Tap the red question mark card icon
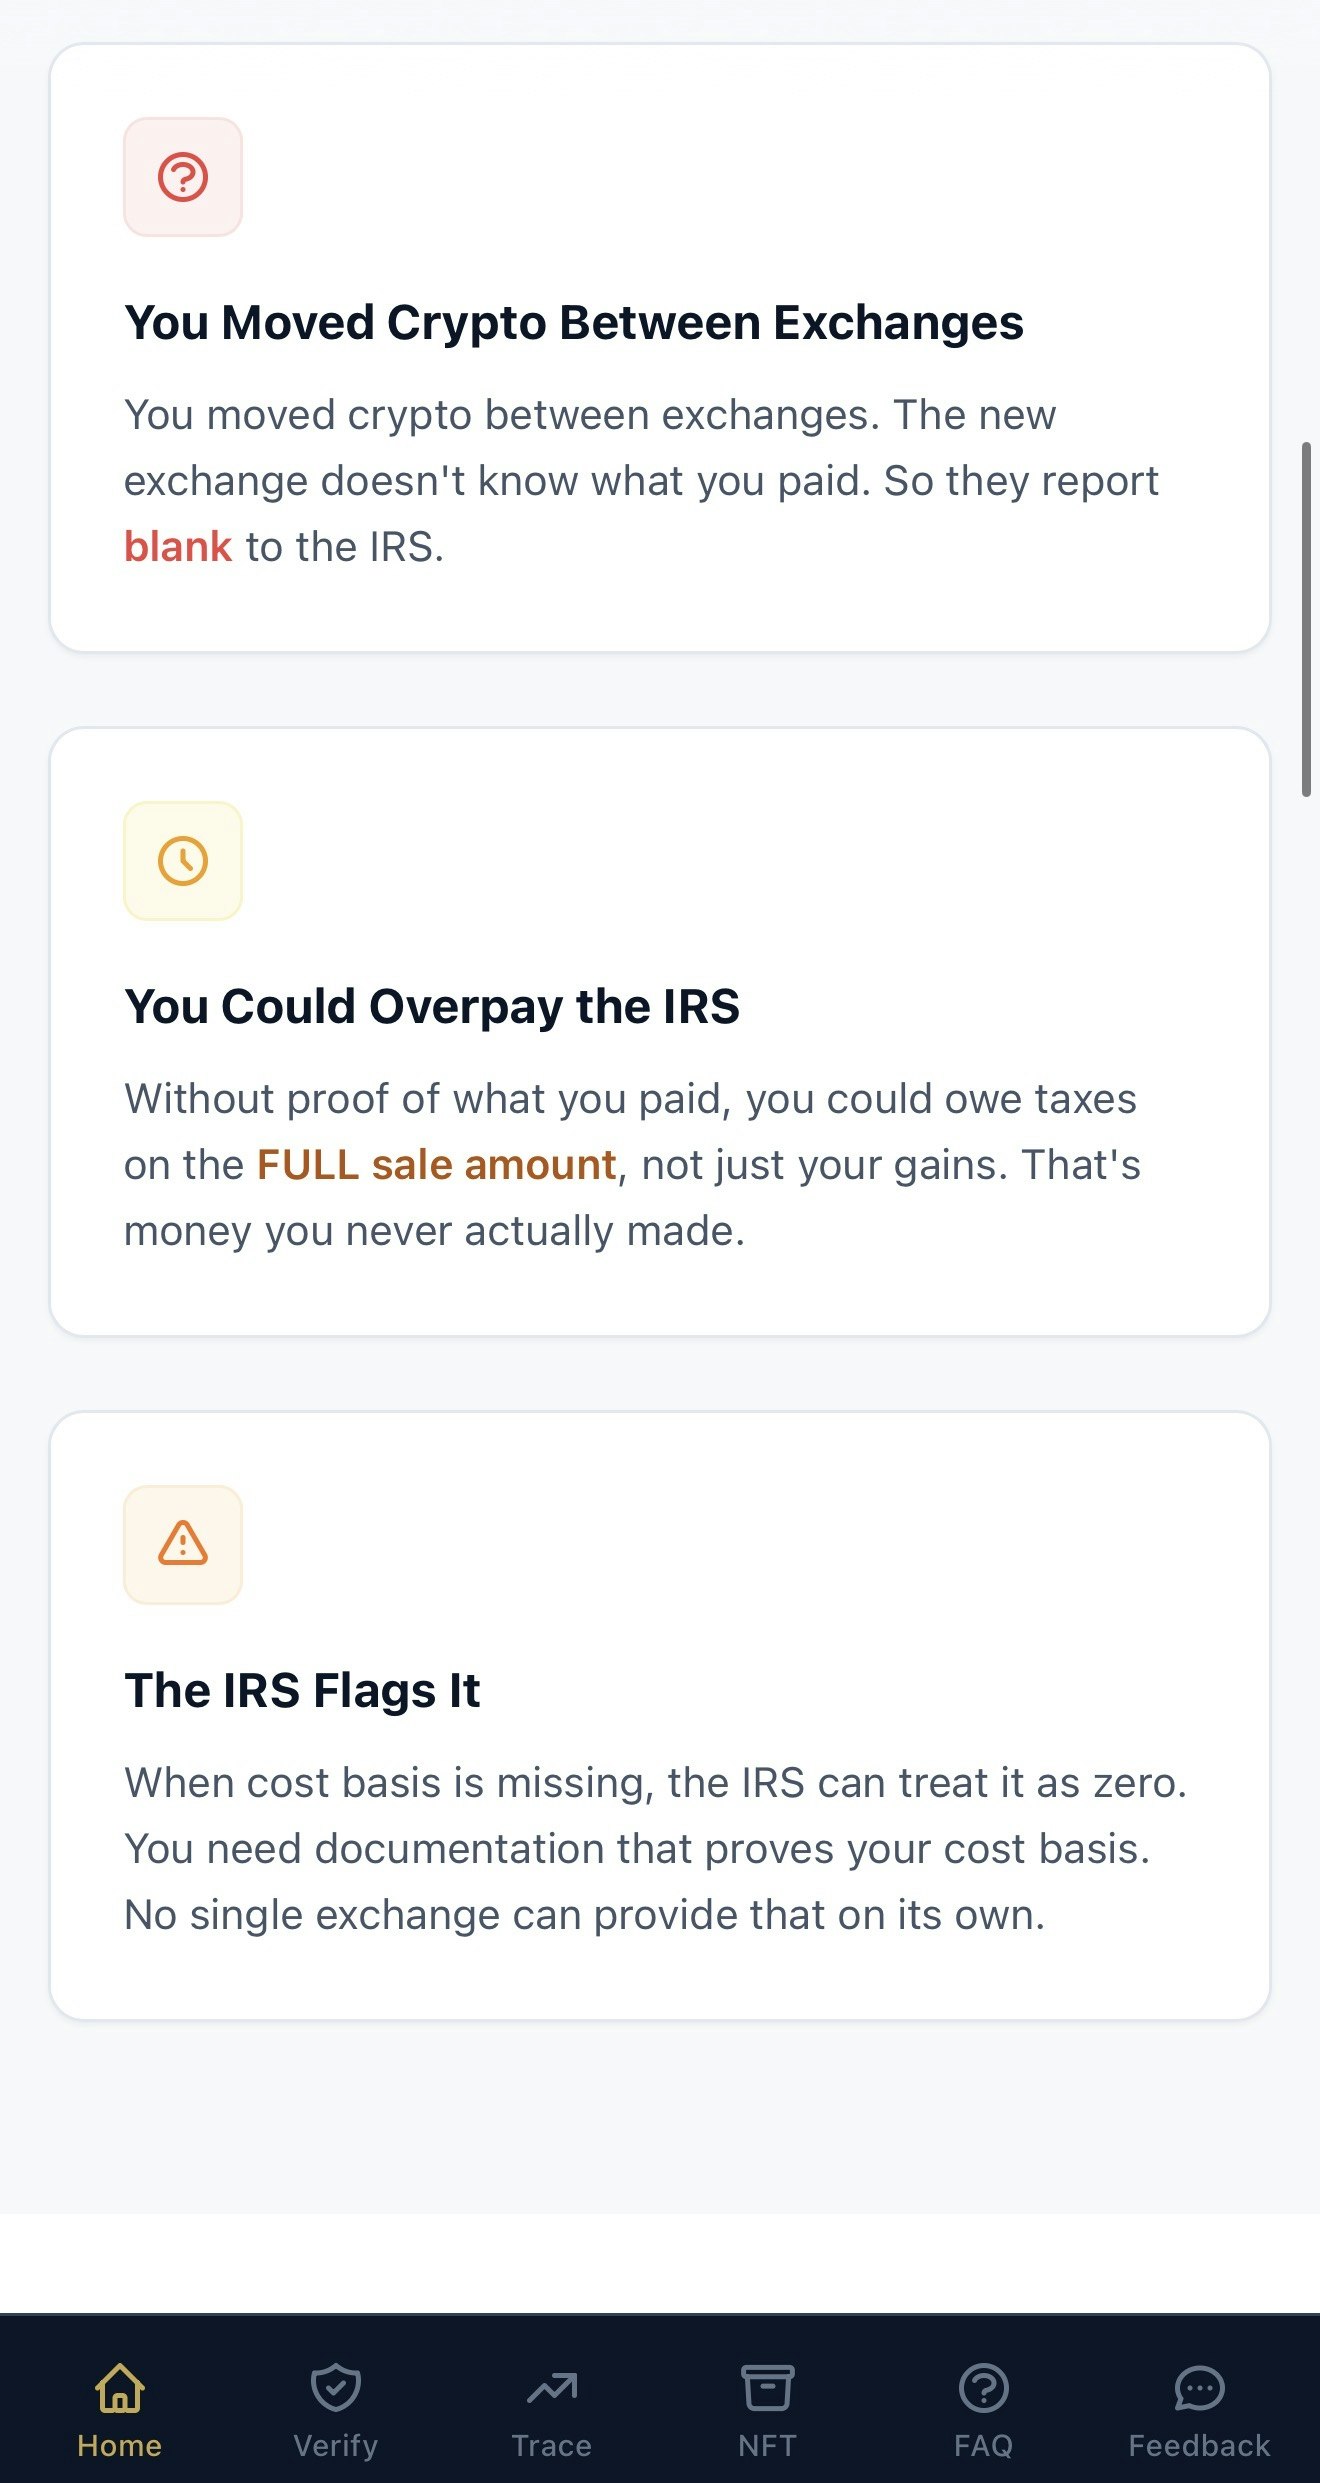The height and width of the screenshot is (2483, 1320). click(183, 177)
